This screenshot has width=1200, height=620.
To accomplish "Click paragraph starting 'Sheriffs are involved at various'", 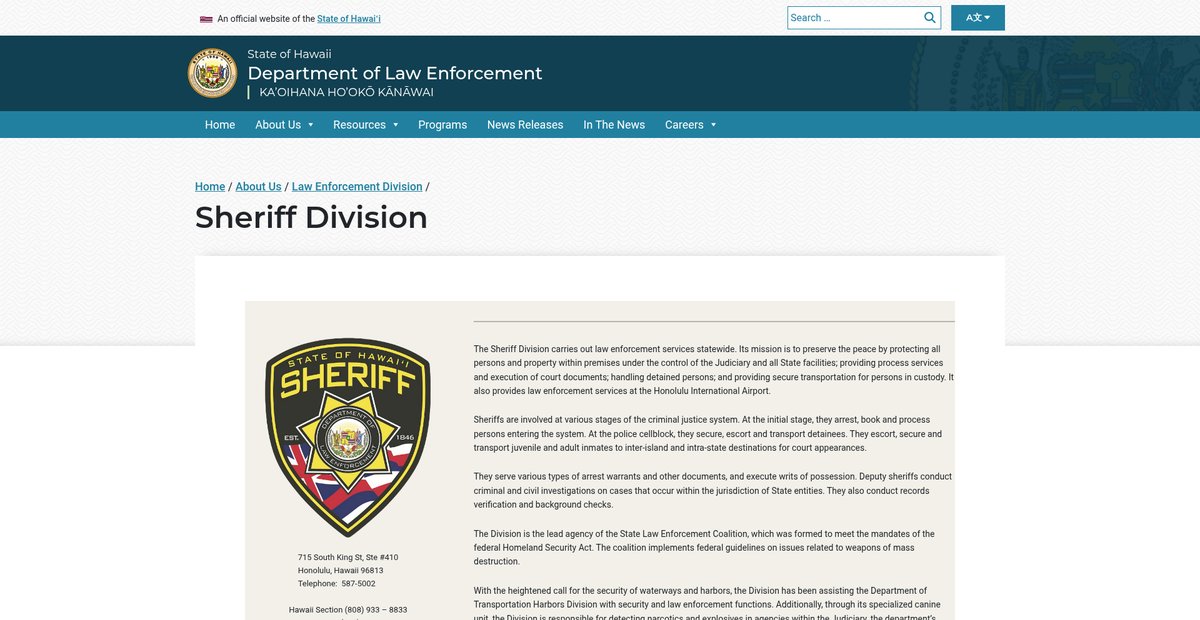I will click(708, 434).
